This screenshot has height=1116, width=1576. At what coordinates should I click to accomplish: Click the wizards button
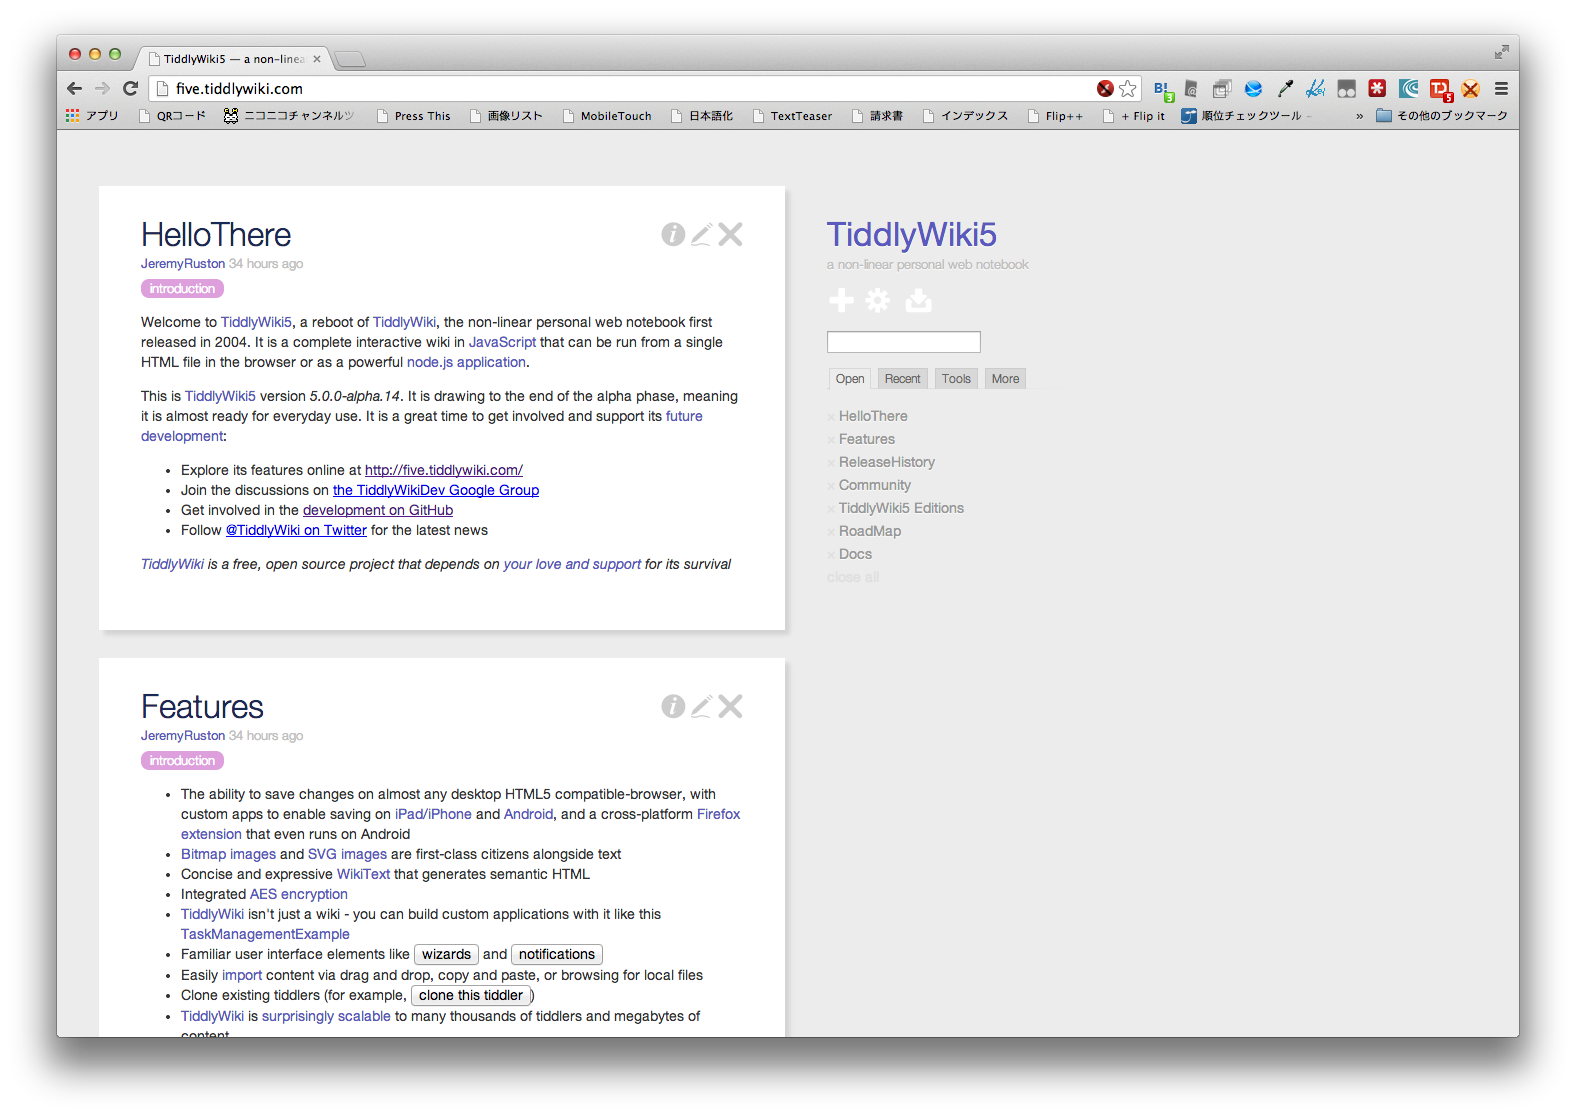[446, 954]
